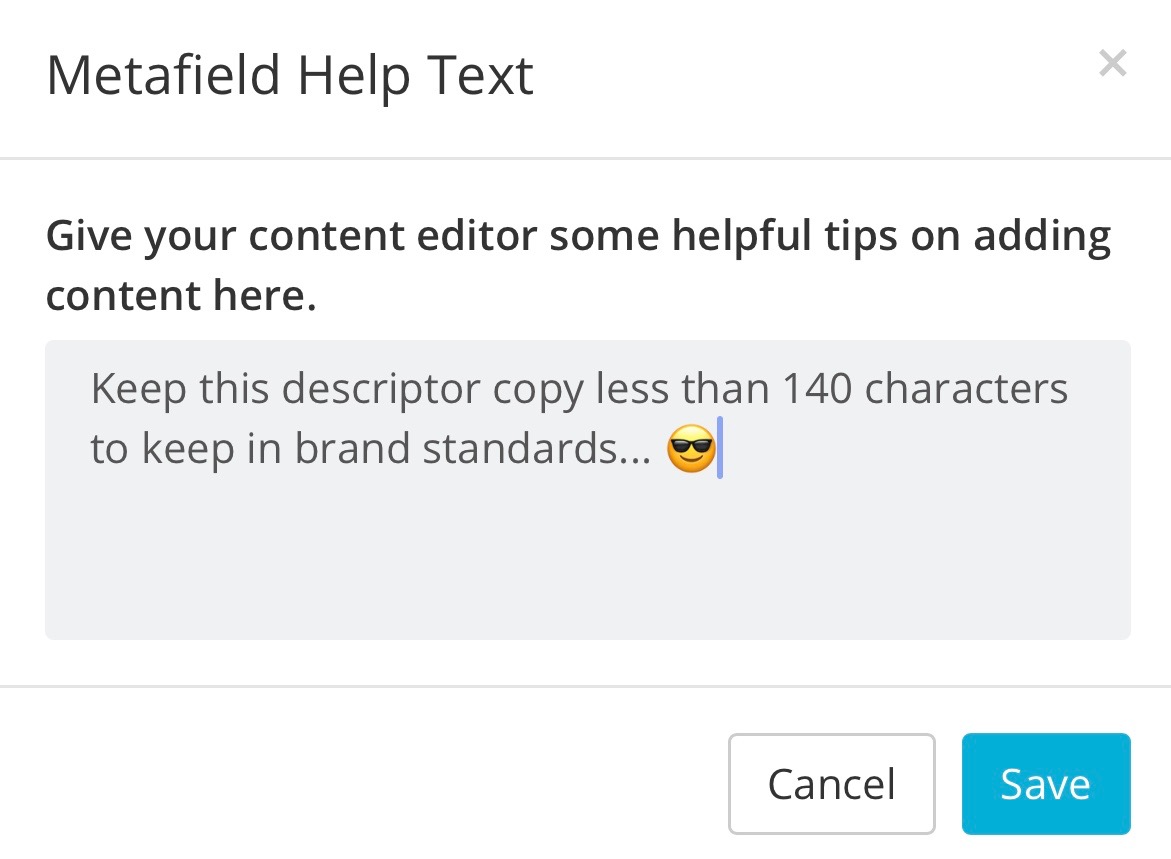The height and width of the screenshot is (859, 1171).
Task: Click the Metafield Help Text dialog title
Action: click(290, 76)
